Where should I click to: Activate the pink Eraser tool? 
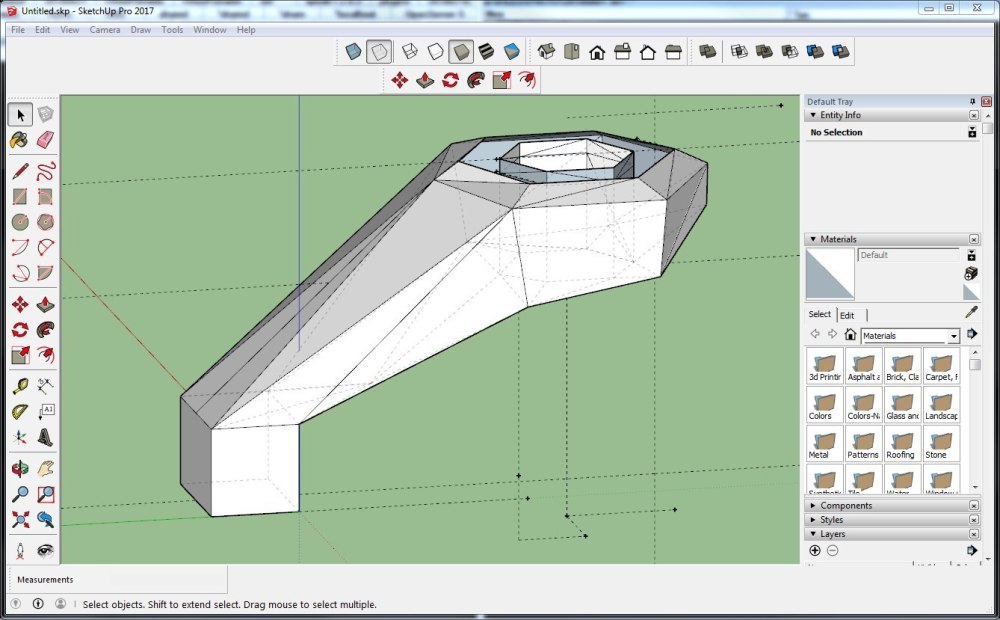45,140
